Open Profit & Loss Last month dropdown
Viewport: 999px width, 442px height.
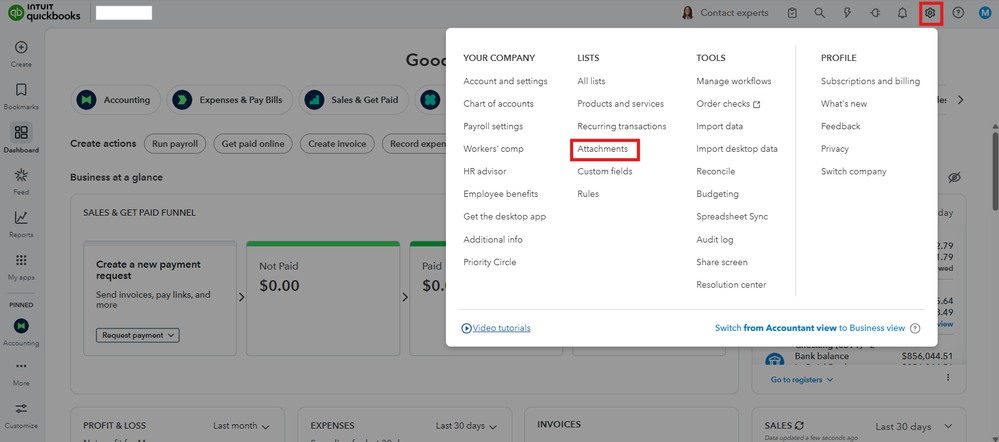pyautogui.click(x=241, y=426)
